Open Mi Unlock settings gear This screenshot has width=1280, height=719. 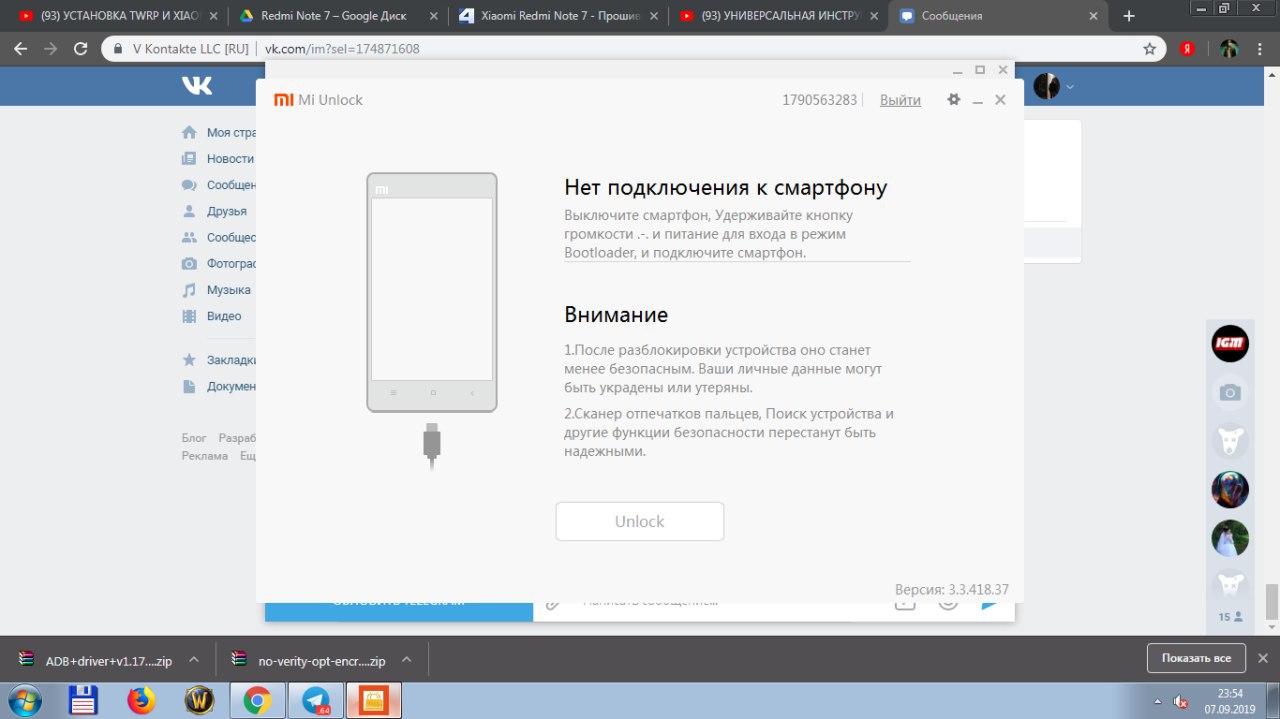[x=953, y=100]
